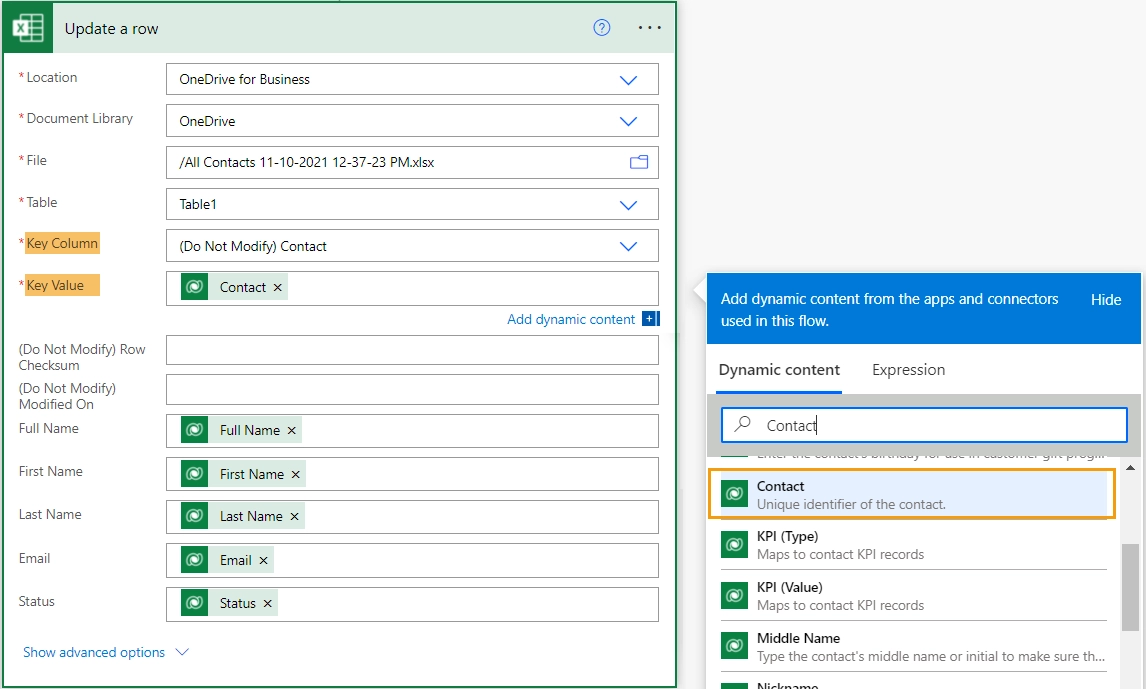Click the Dataverse icon on First Name token

point(194,473)
